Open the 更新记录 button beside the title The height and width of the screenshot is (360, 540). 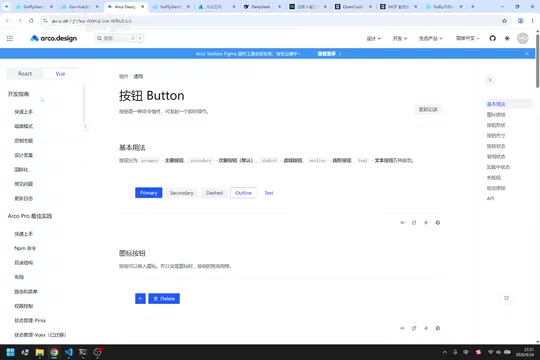coord(428,110)
